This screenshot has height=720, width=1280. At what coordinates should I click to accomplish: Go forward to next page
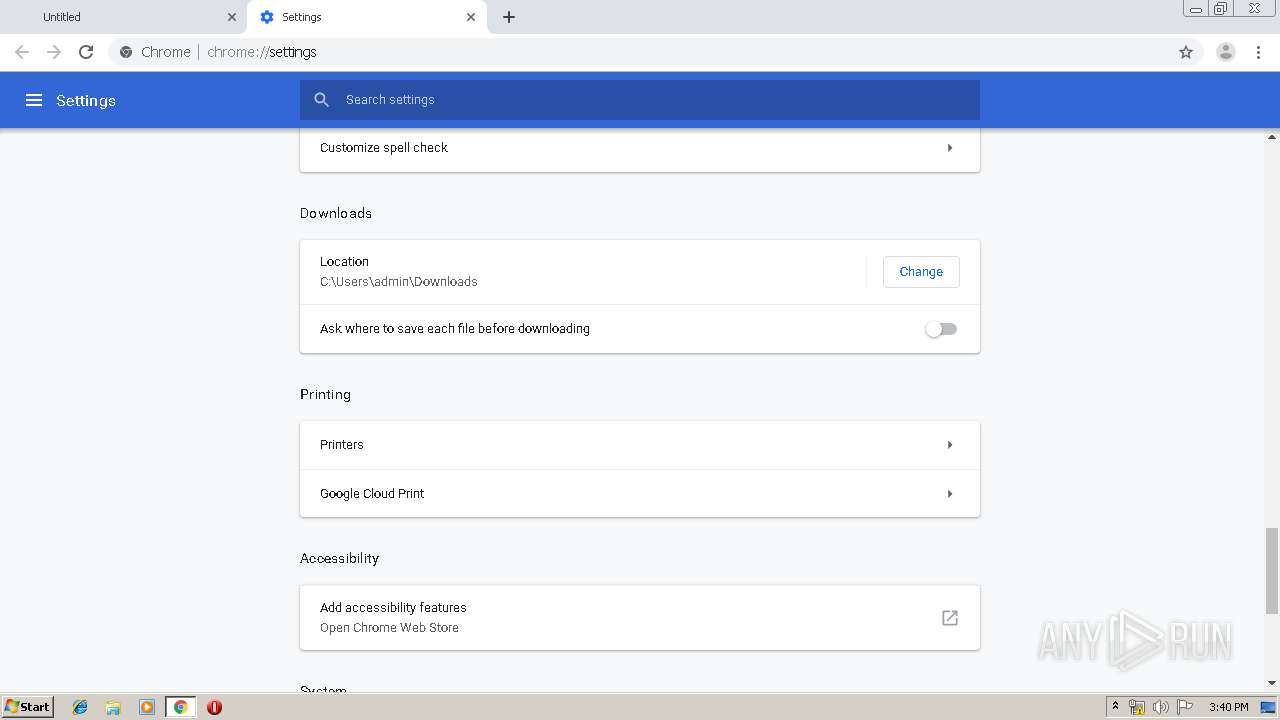(54, 52)
